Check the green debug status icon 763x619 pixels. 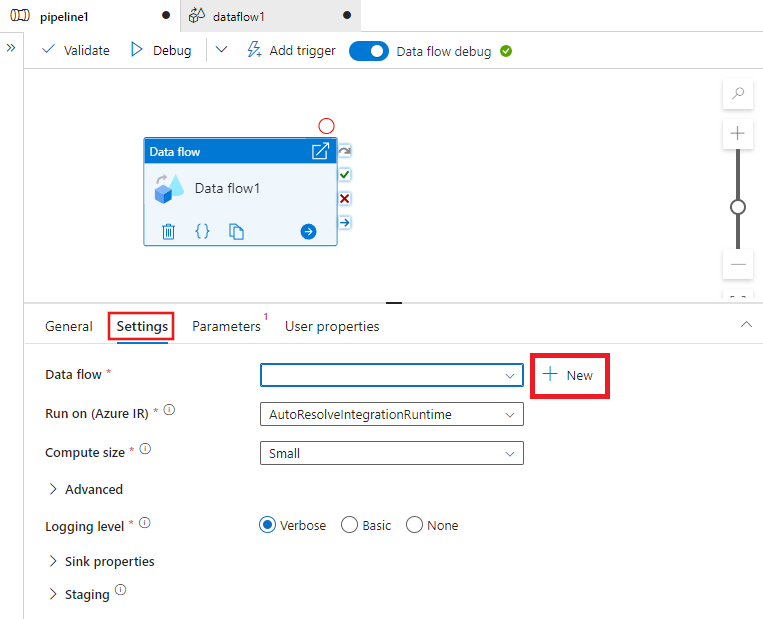pyautogui.click(x=506, y=51)
